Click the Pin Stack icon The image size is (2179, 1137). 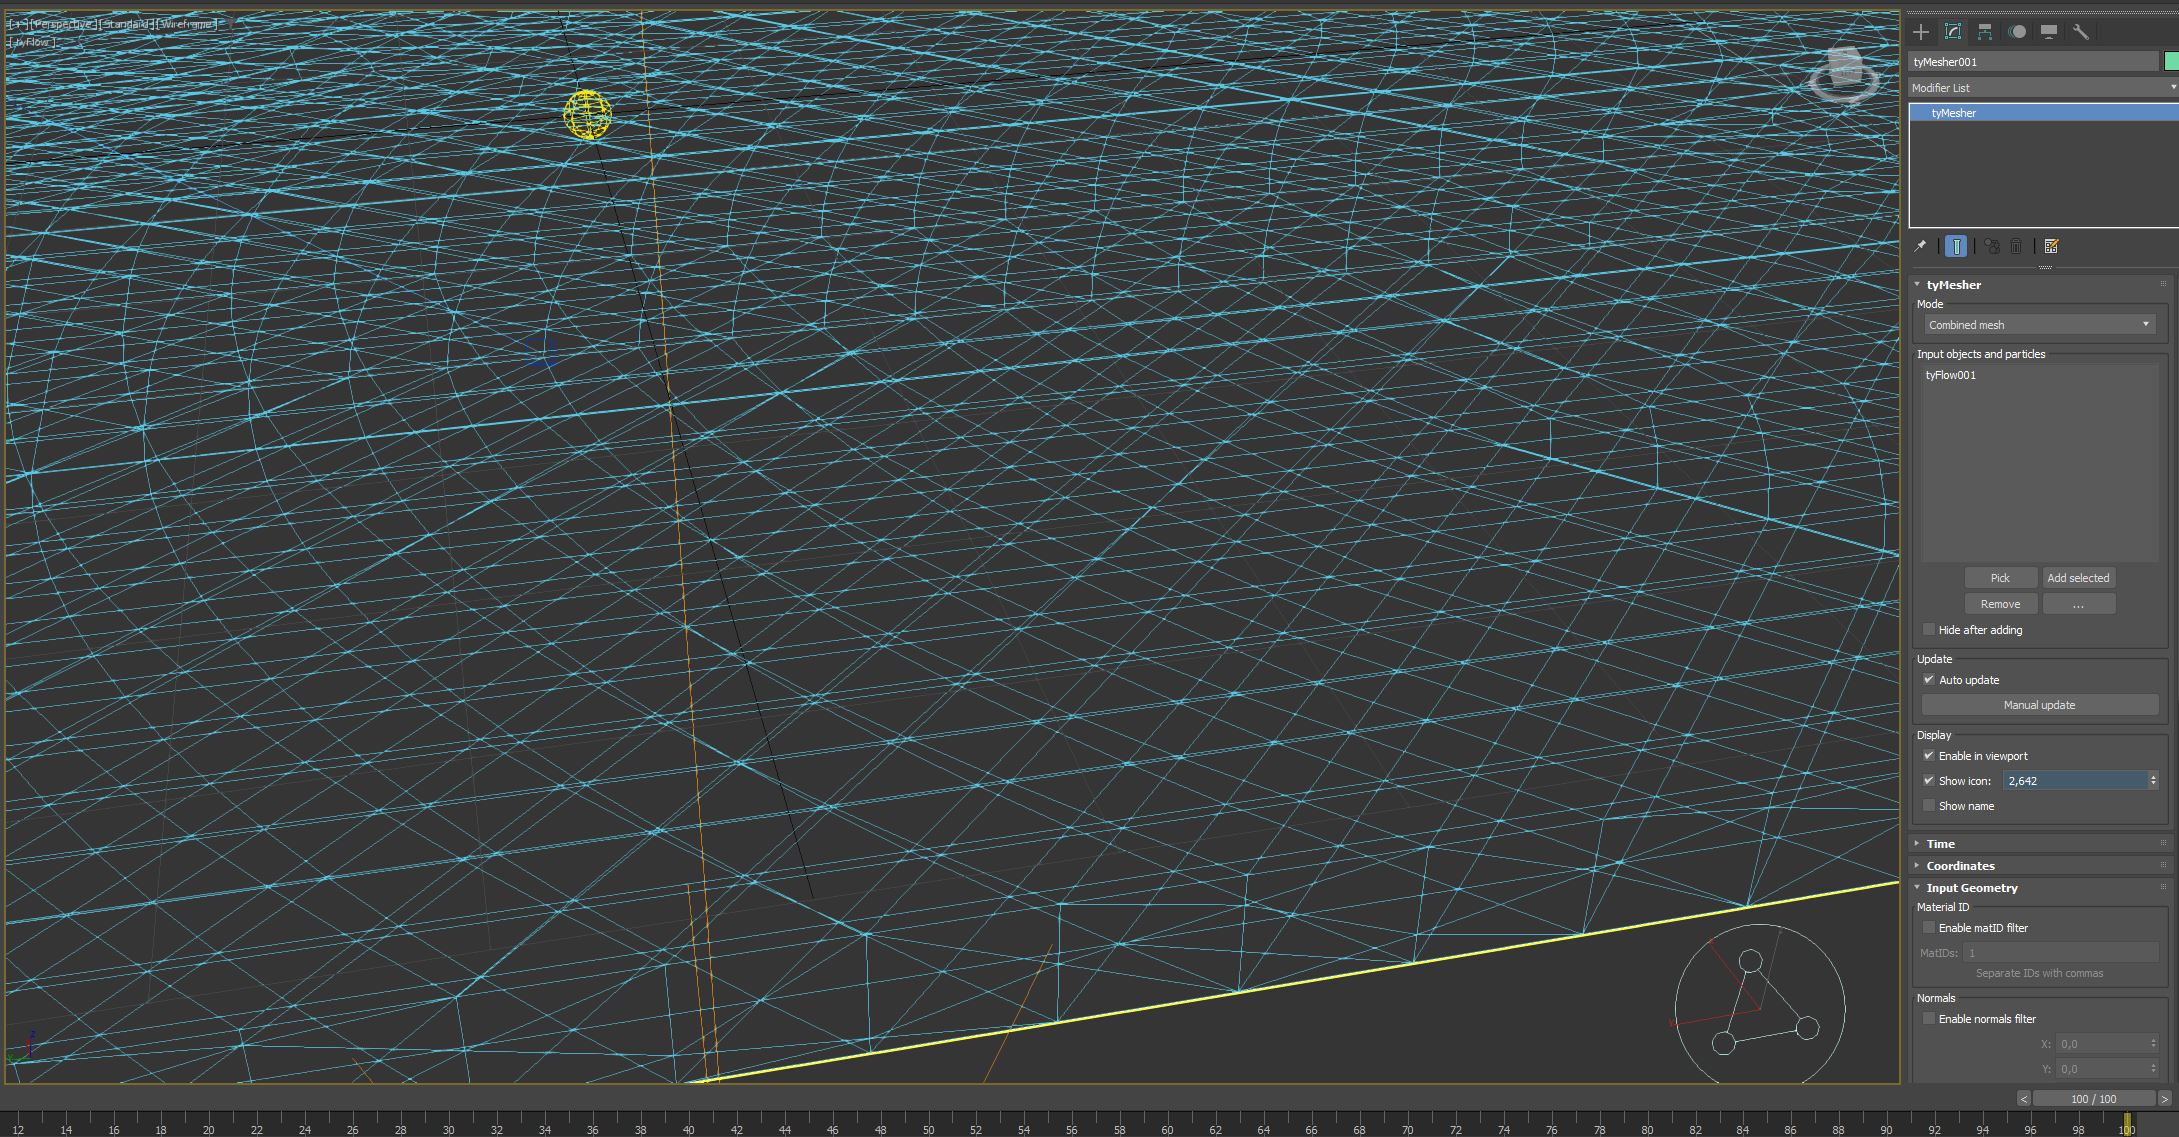pyautogui.click(x=1920, y=246)
